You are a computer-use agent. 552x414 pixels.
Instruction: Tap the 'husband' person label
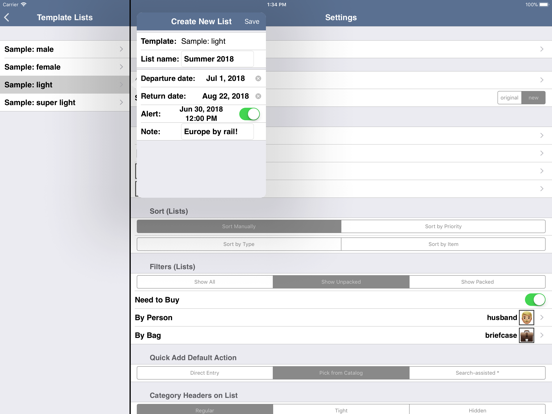(502, 318)
